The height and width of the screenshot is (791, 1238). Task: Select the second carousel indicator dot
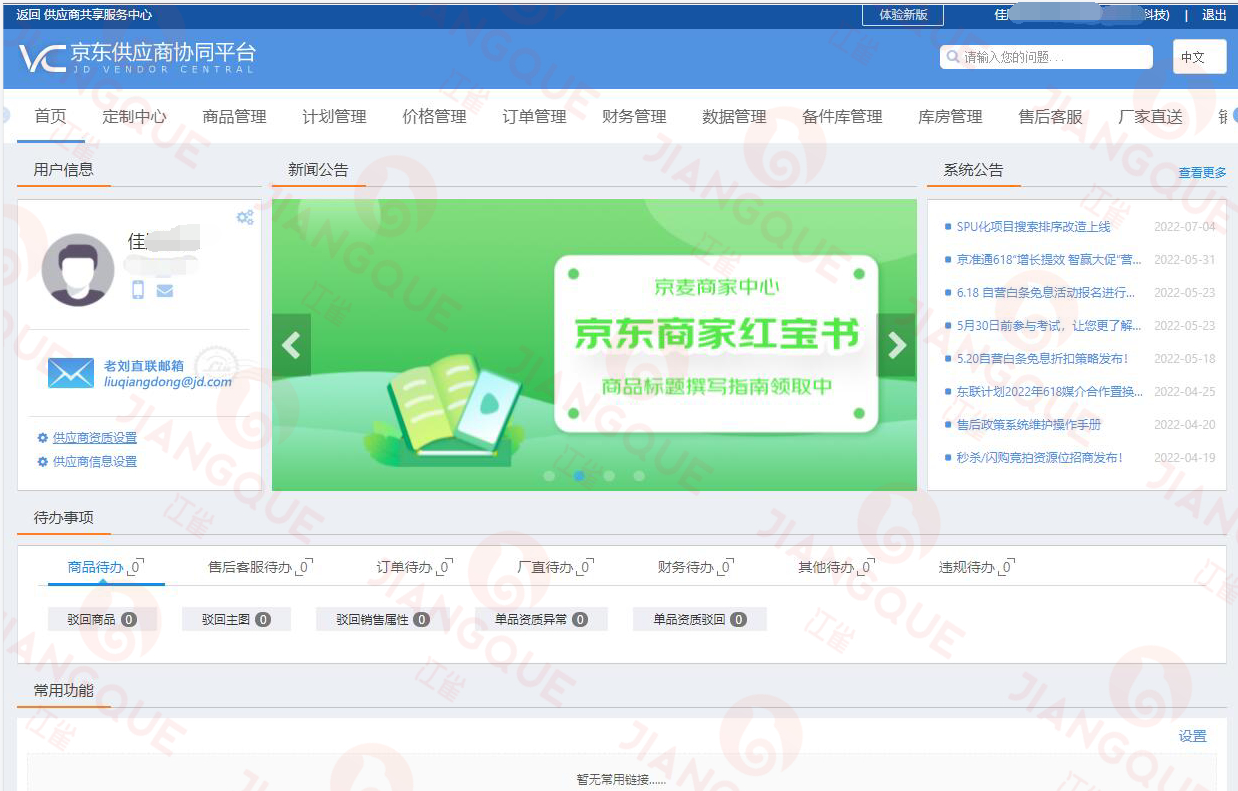point(578,476)
